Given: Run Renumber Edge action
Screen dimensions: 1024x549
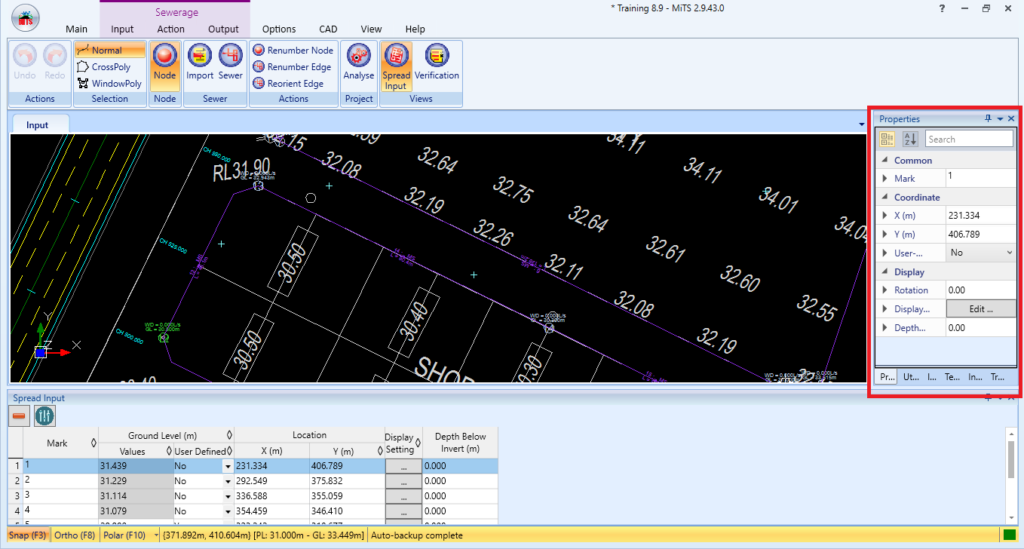Looking at the screenshot, I should pyautogui.click(x=292, y=67).
